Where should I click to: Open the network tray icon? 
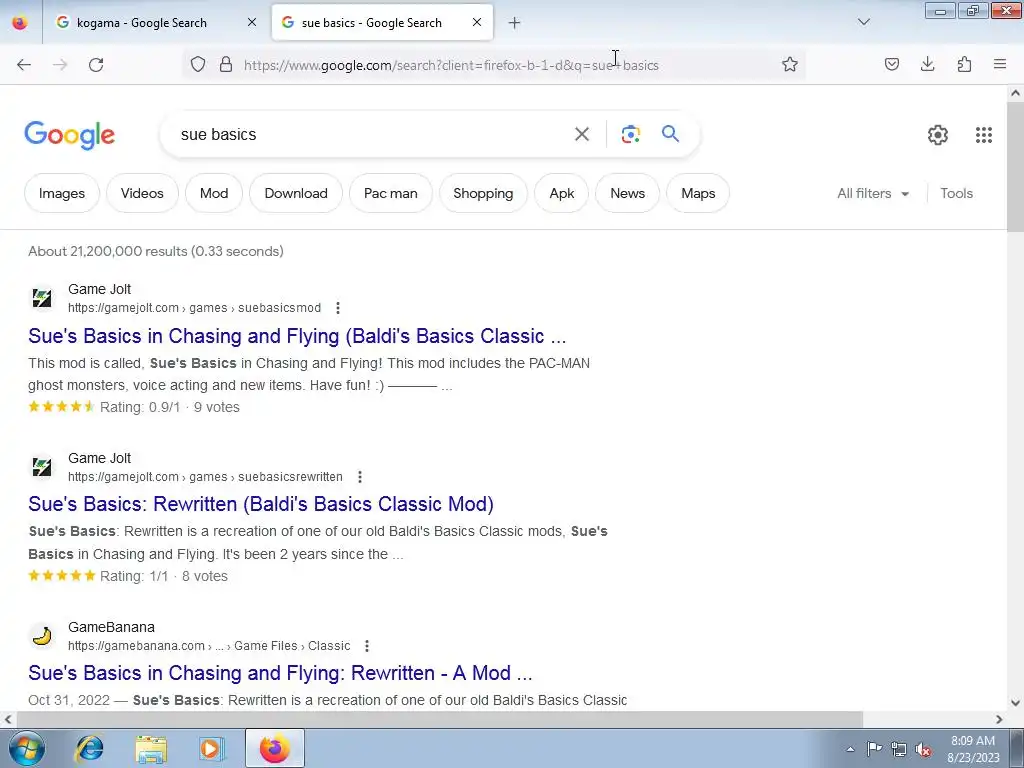899,749
